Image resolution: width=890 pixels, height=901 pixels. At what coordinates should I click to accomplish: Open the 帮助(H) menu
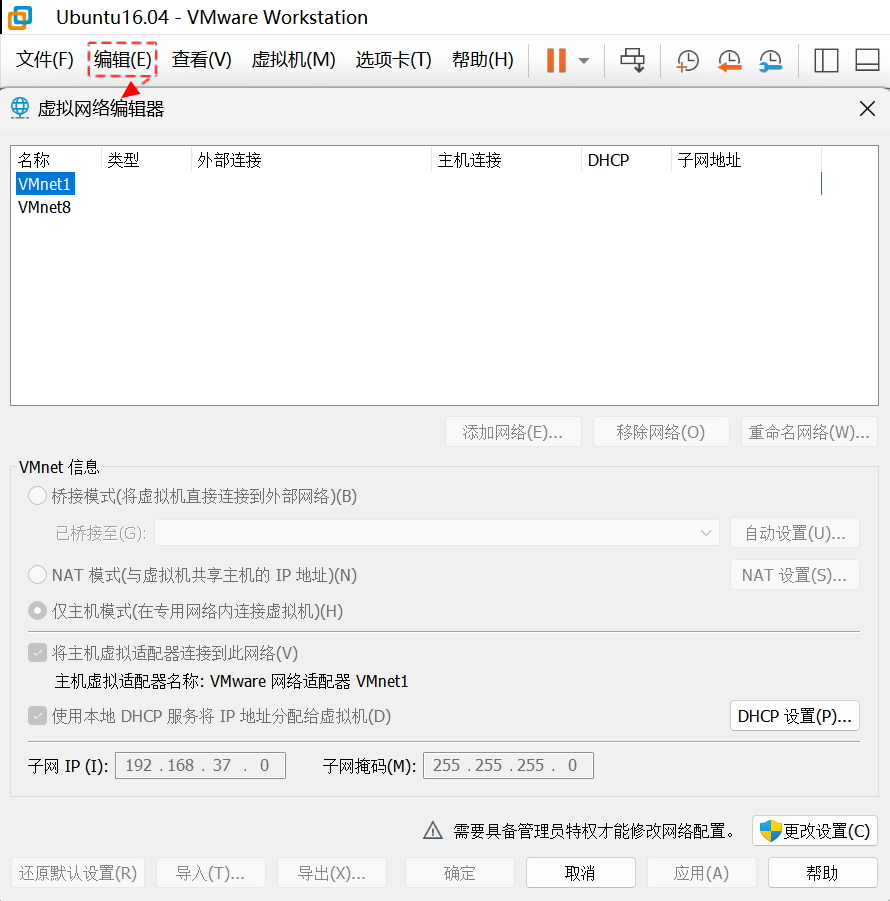(x=483, y=59)
